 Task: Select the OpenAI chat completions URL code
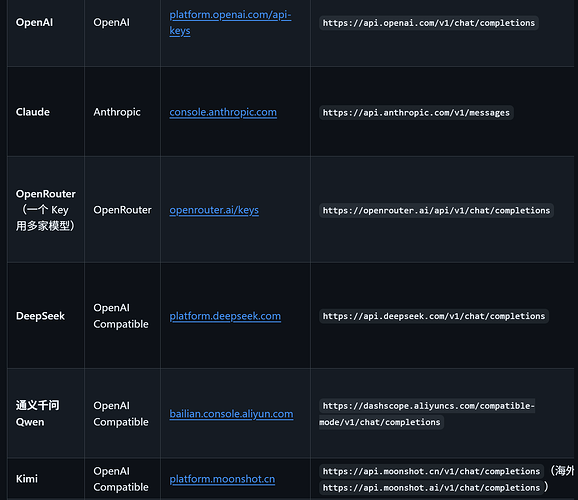(429, 23)
